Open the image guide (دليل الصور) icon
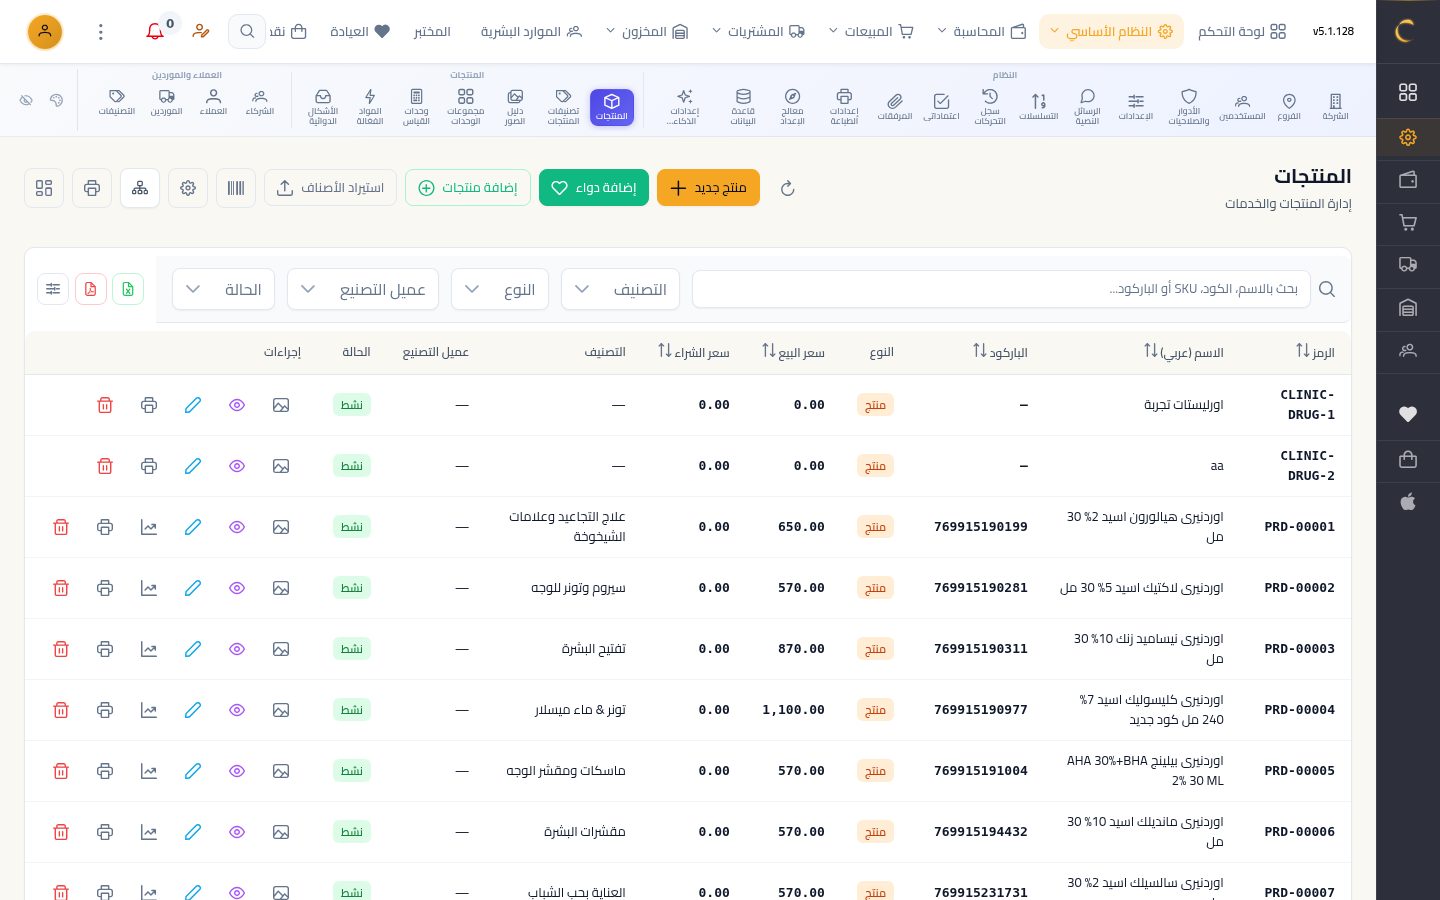Viewport: 1440px width, 900px height. tap(515, 107)
